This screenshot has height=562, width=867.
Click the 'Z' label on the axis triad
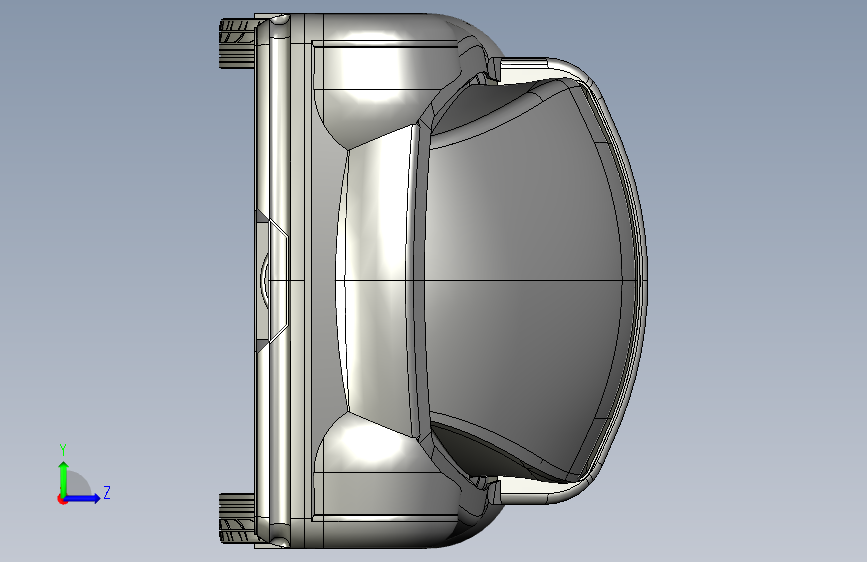pyautogui.click(x=107, y=492)
